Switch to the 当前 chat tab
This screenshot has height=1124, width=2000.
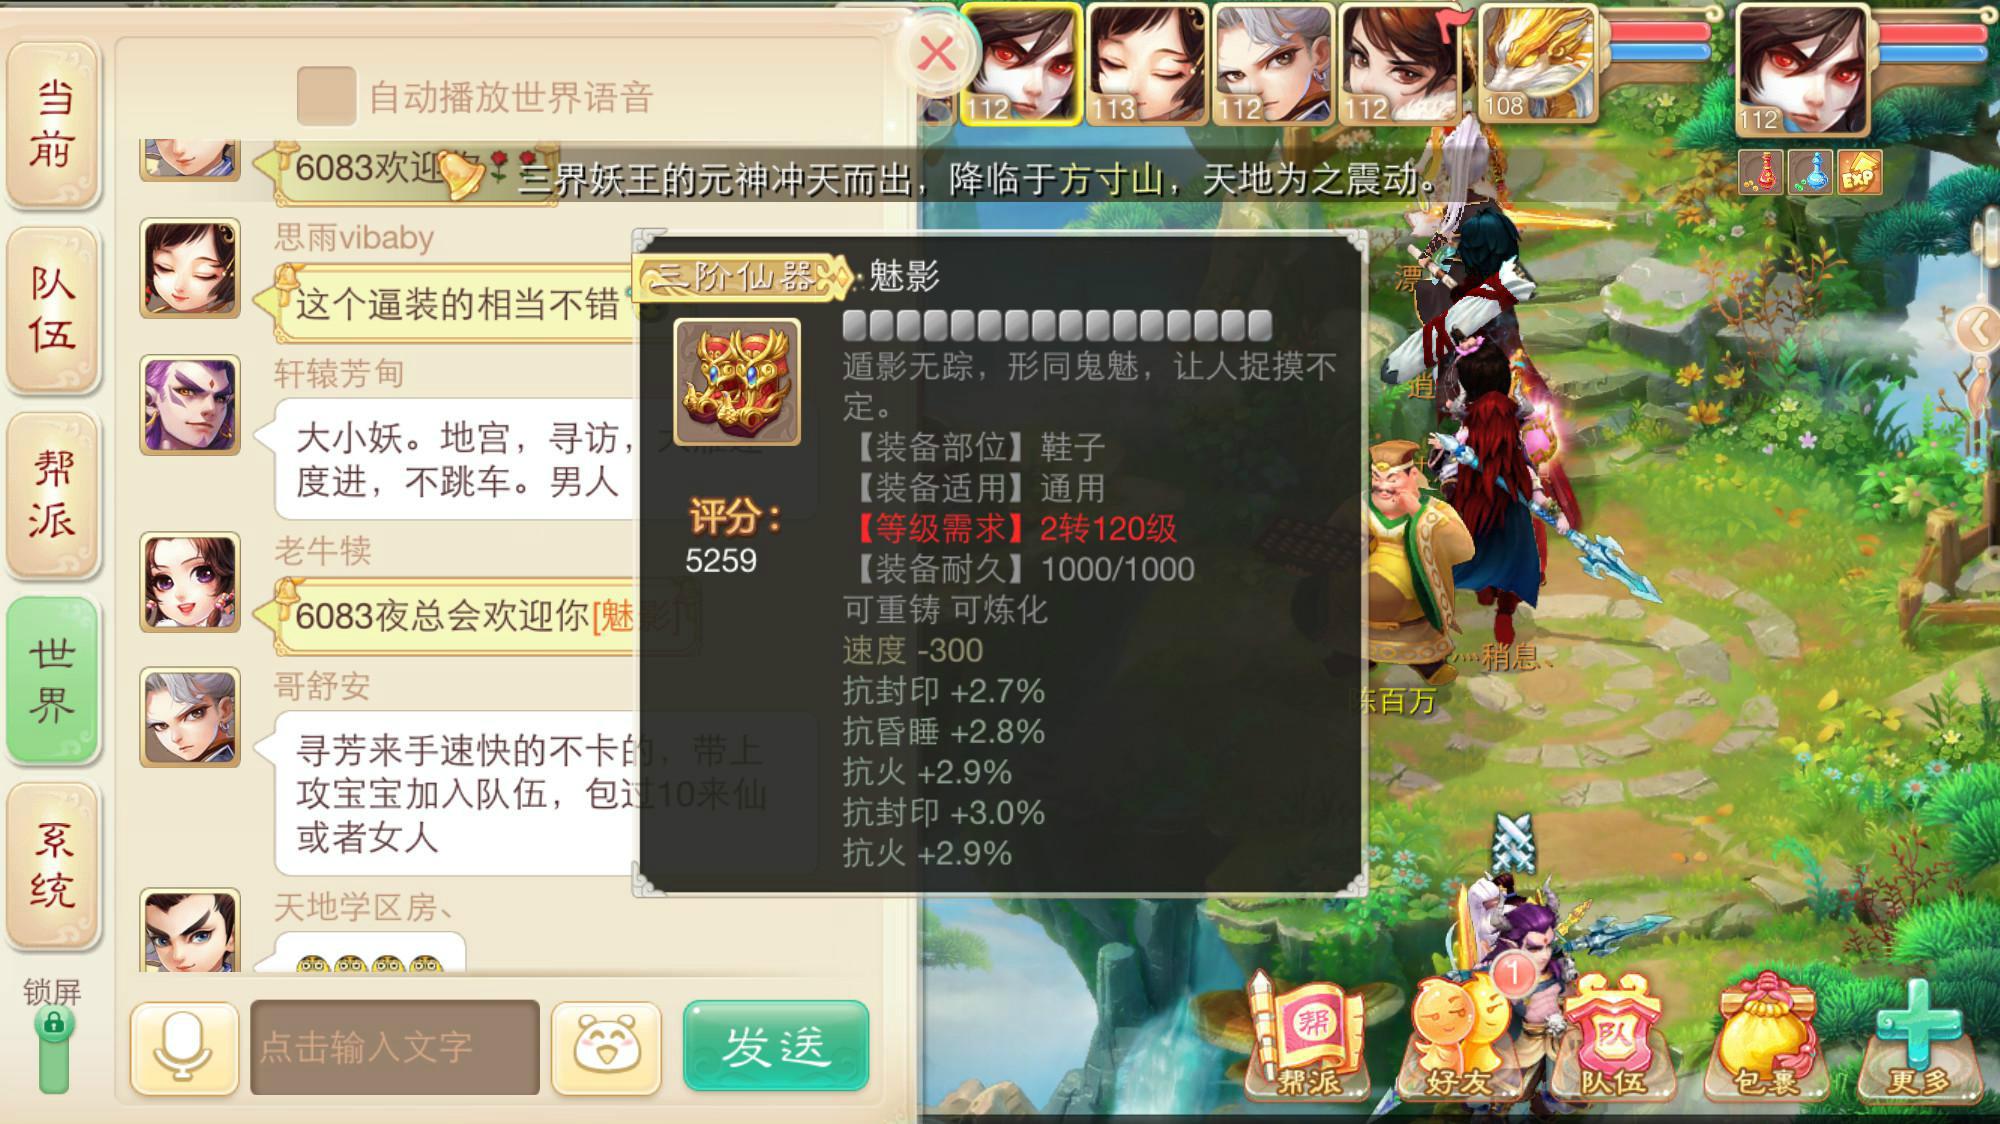(53, 124)
